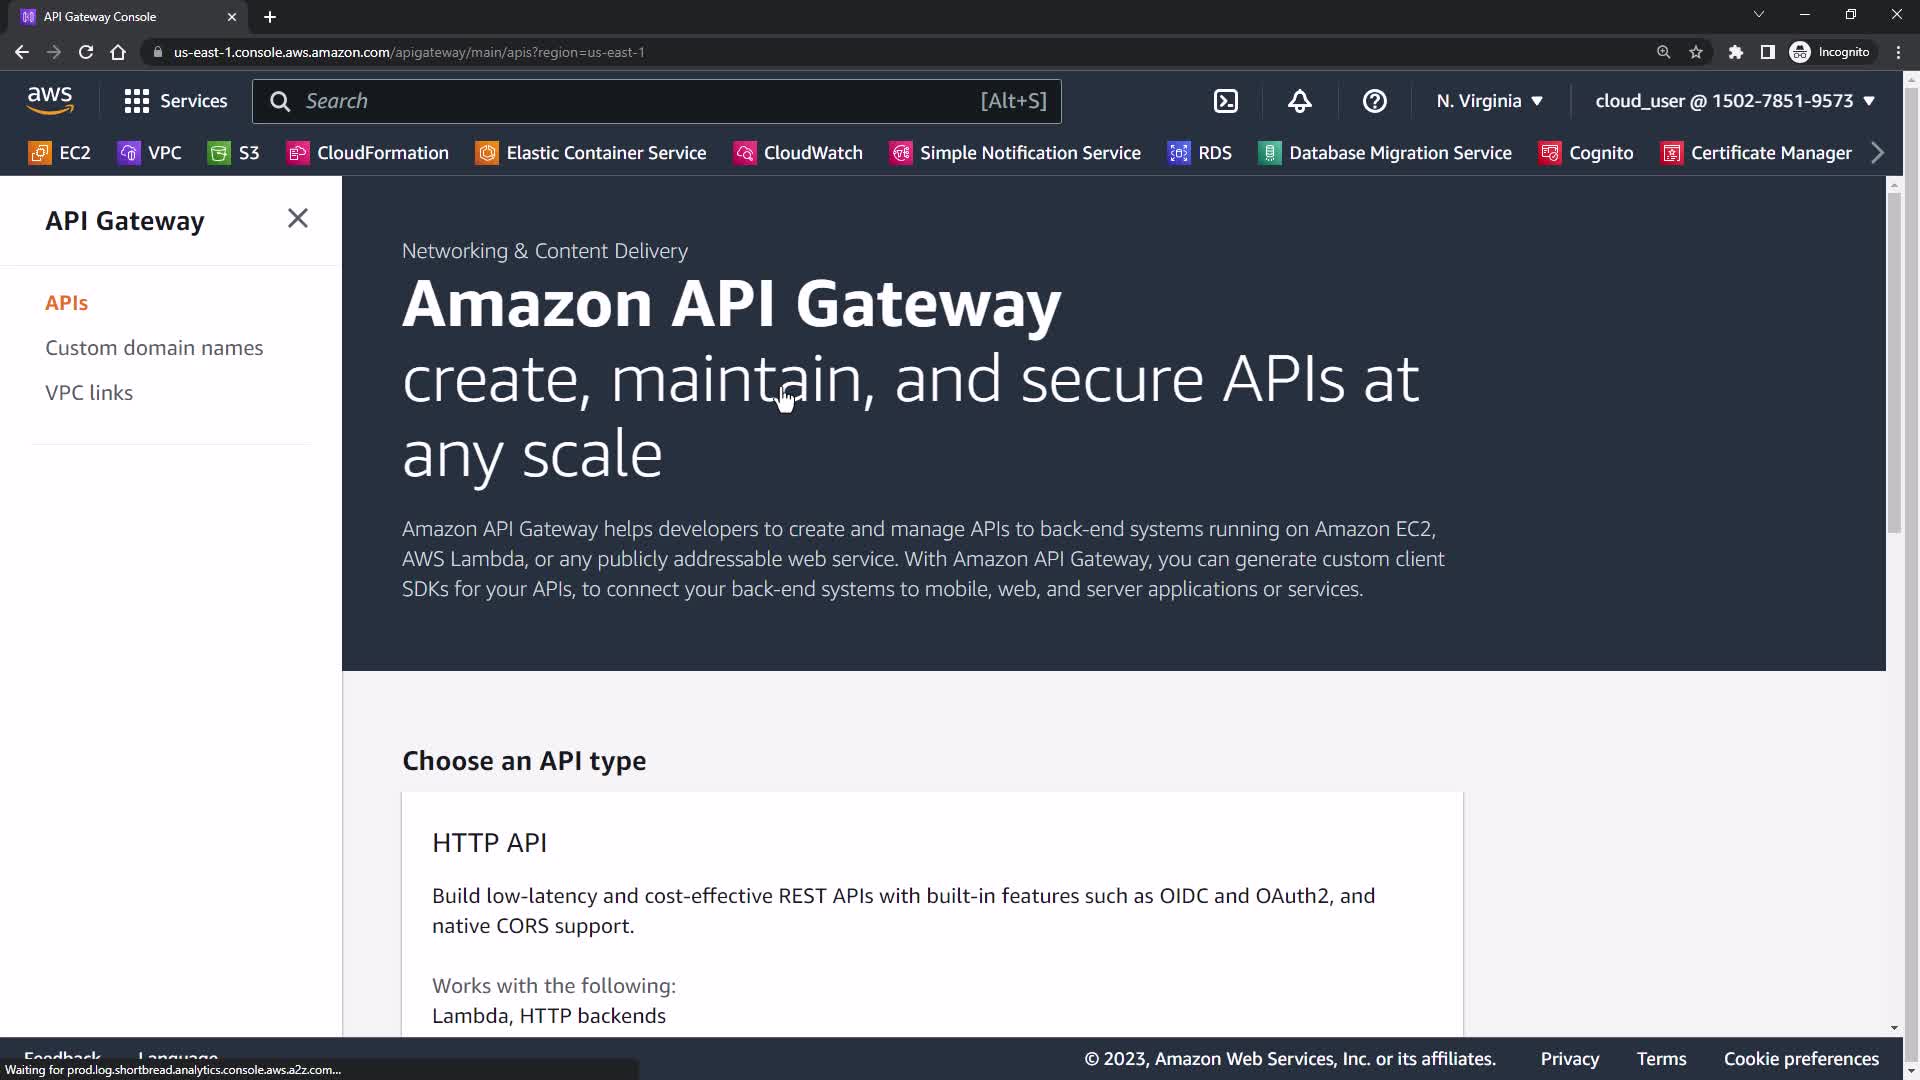Expand the N. Virginia region dropdown
Image resolution: width=1920 pixels, height=1080 pixels.
[x=1489, y=101]
